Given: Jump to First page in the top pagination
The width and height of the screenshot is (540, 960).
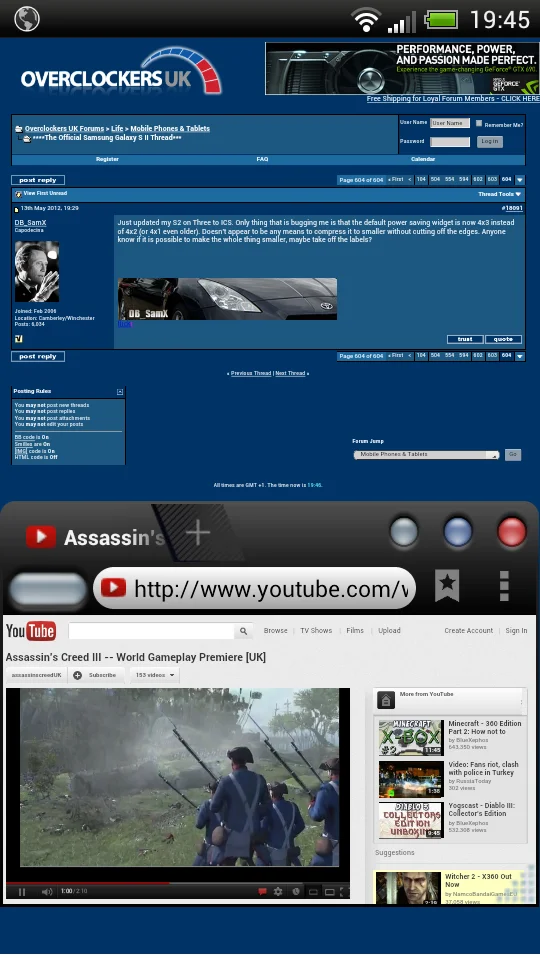Looking at the screenshot, I should coord(396,179).
